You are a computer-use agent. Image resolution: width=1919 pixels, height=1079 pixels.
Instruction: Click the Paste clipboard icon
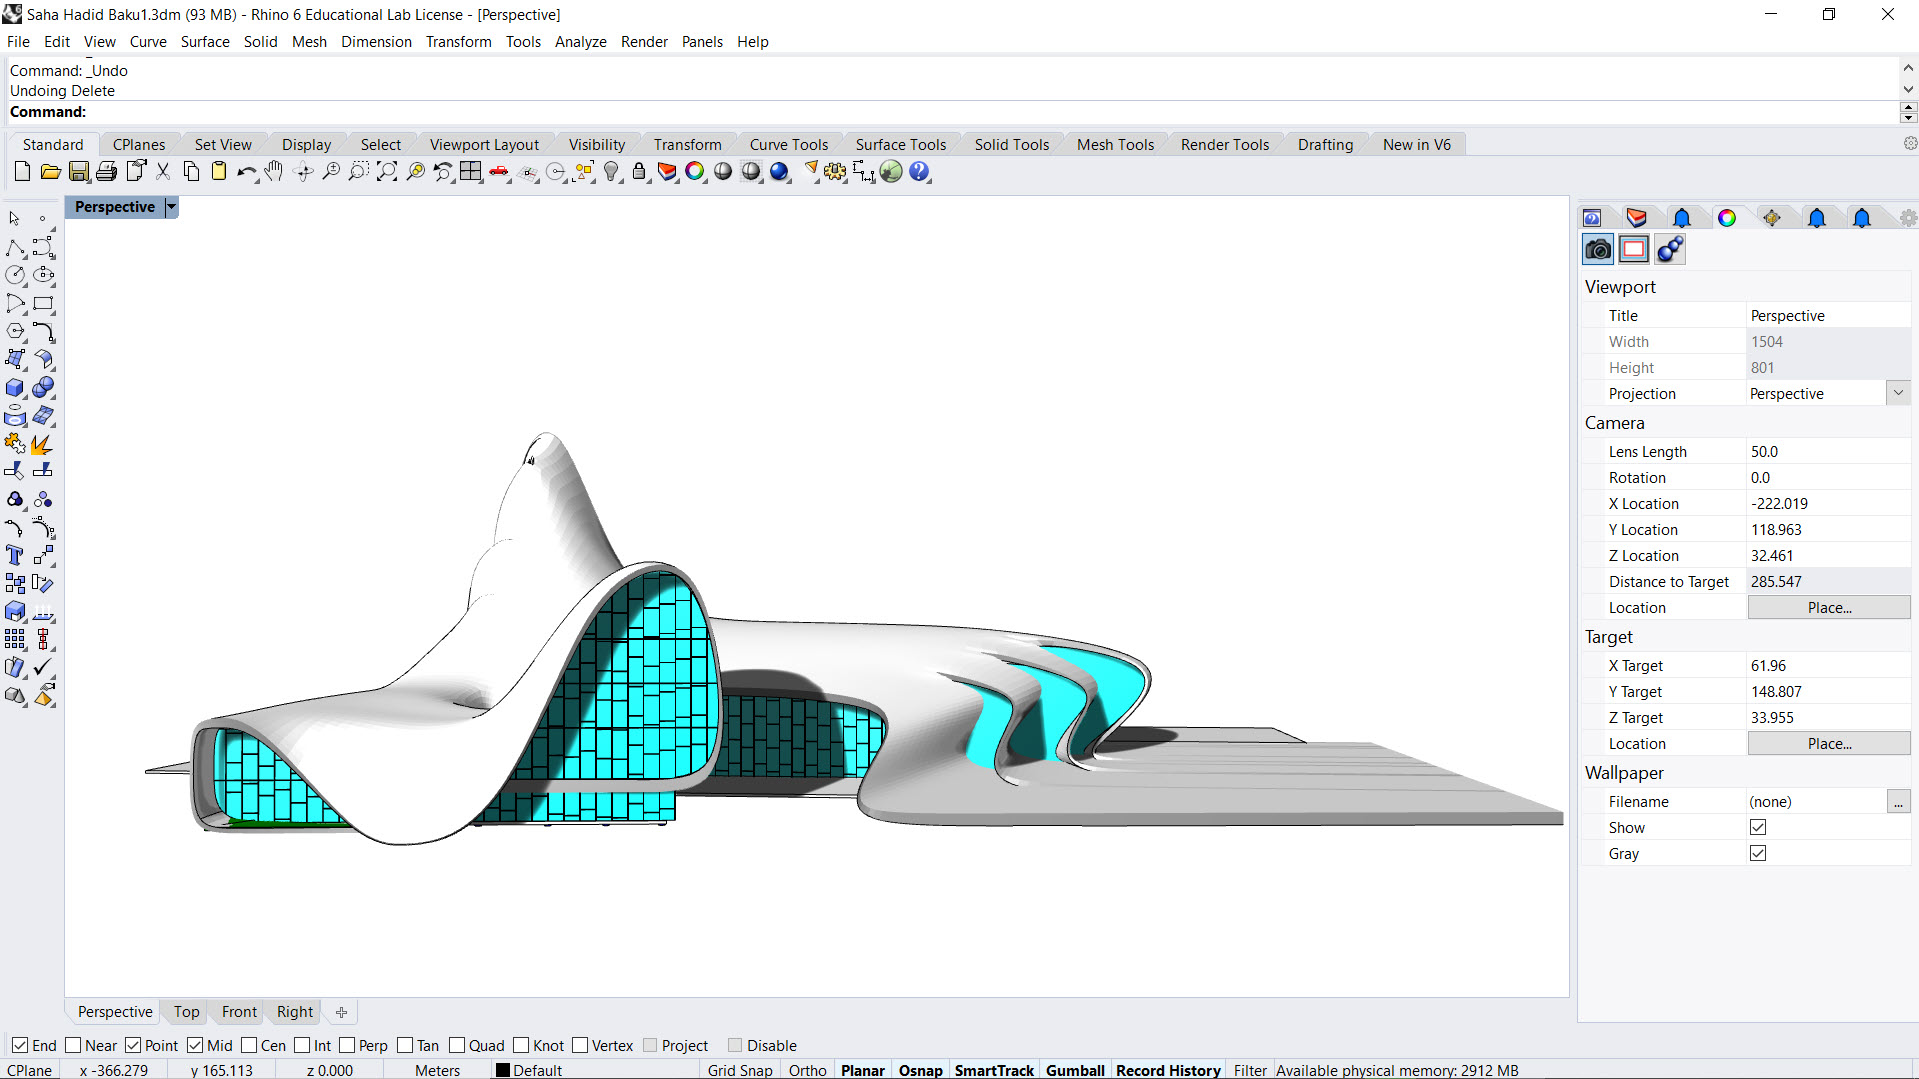[x=219, y=172]
